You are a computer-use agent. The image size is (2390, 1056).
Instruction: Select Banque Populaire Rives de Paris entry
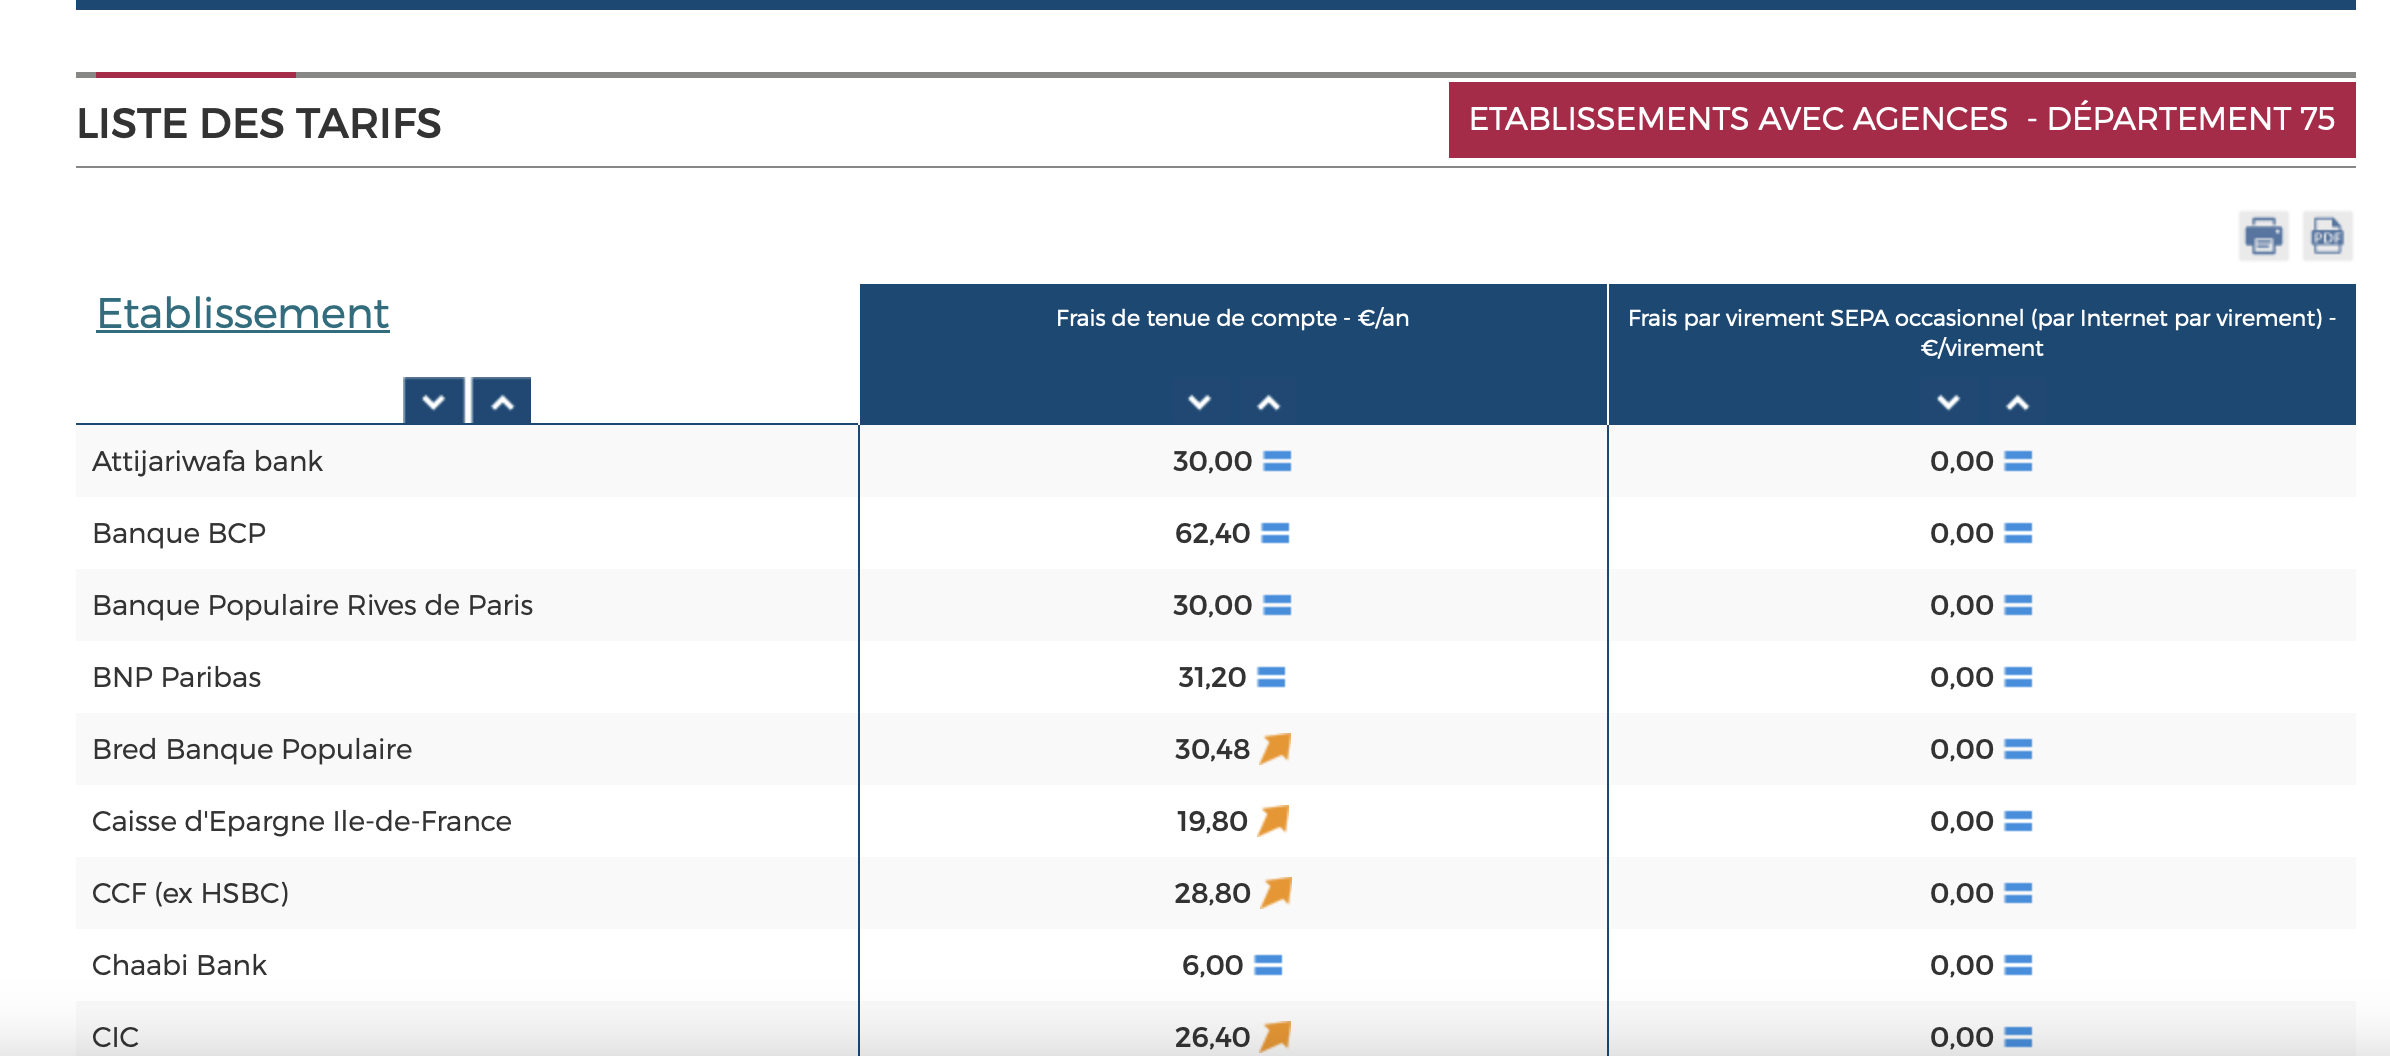[x=312, y=605]
